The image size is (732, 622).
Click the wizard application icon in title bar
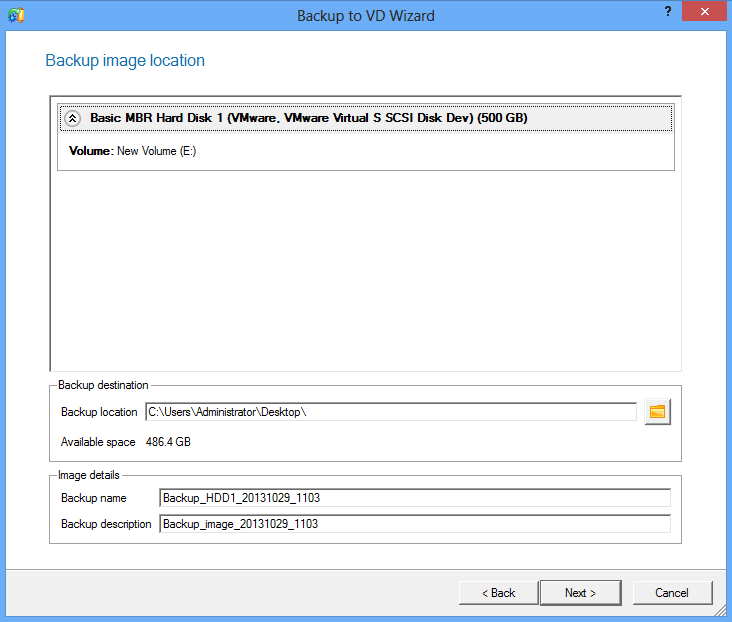(14, 15)
